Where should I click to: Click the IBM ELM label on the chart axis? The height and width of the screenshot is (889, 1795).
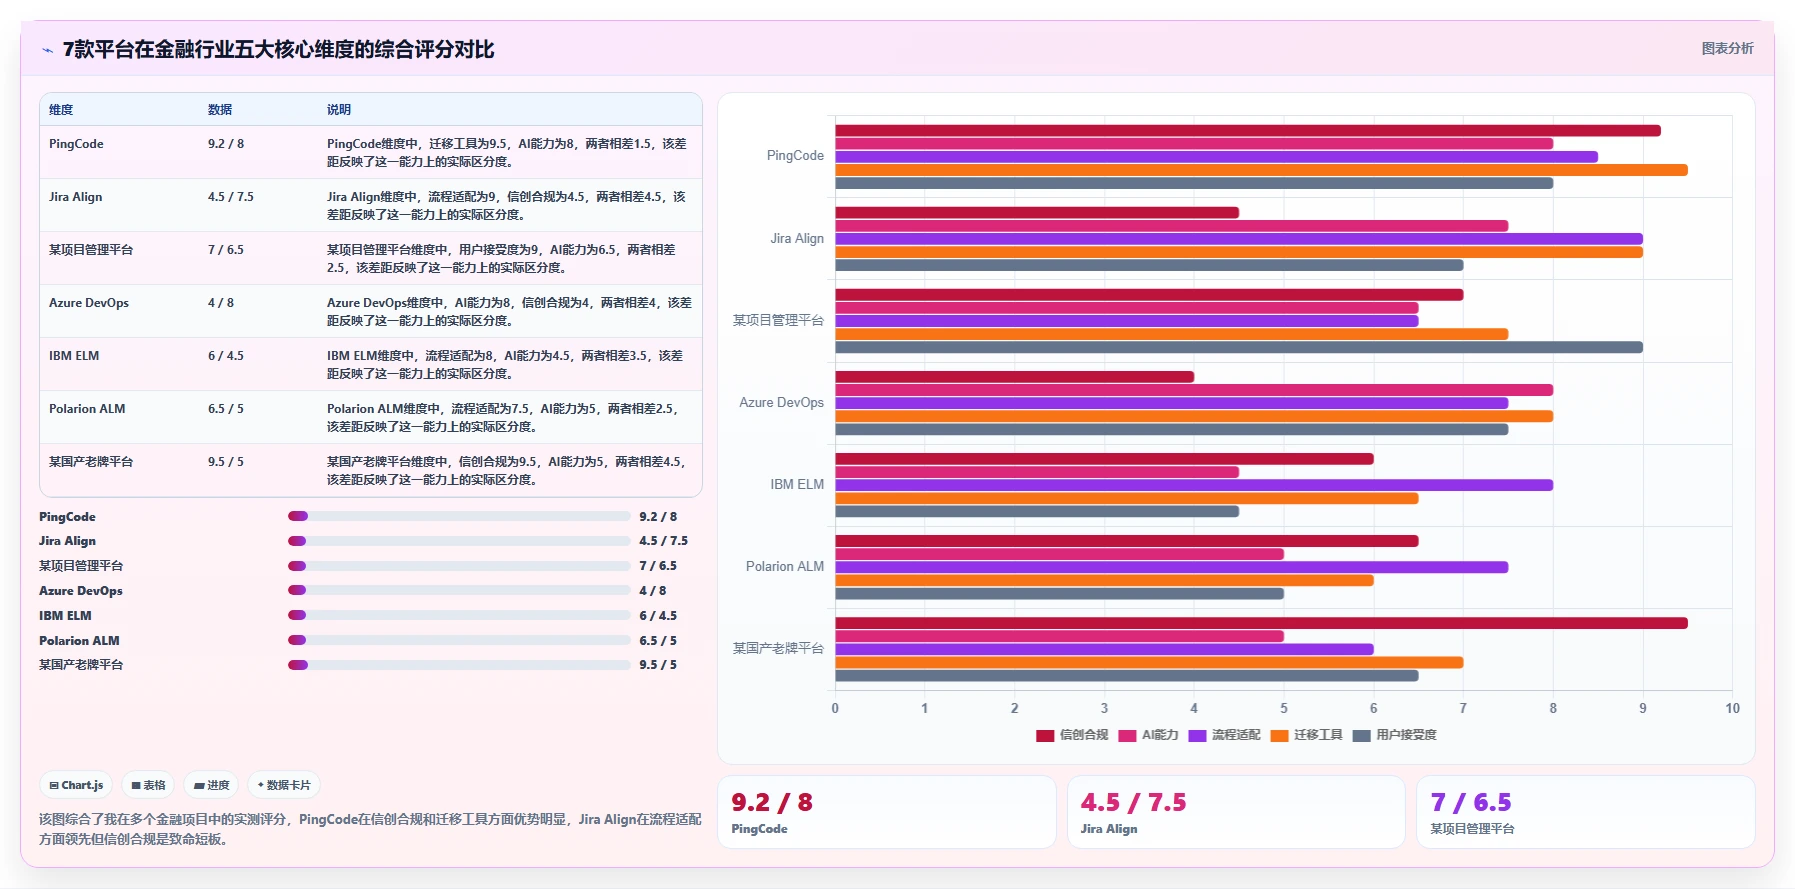coord(797,485)
